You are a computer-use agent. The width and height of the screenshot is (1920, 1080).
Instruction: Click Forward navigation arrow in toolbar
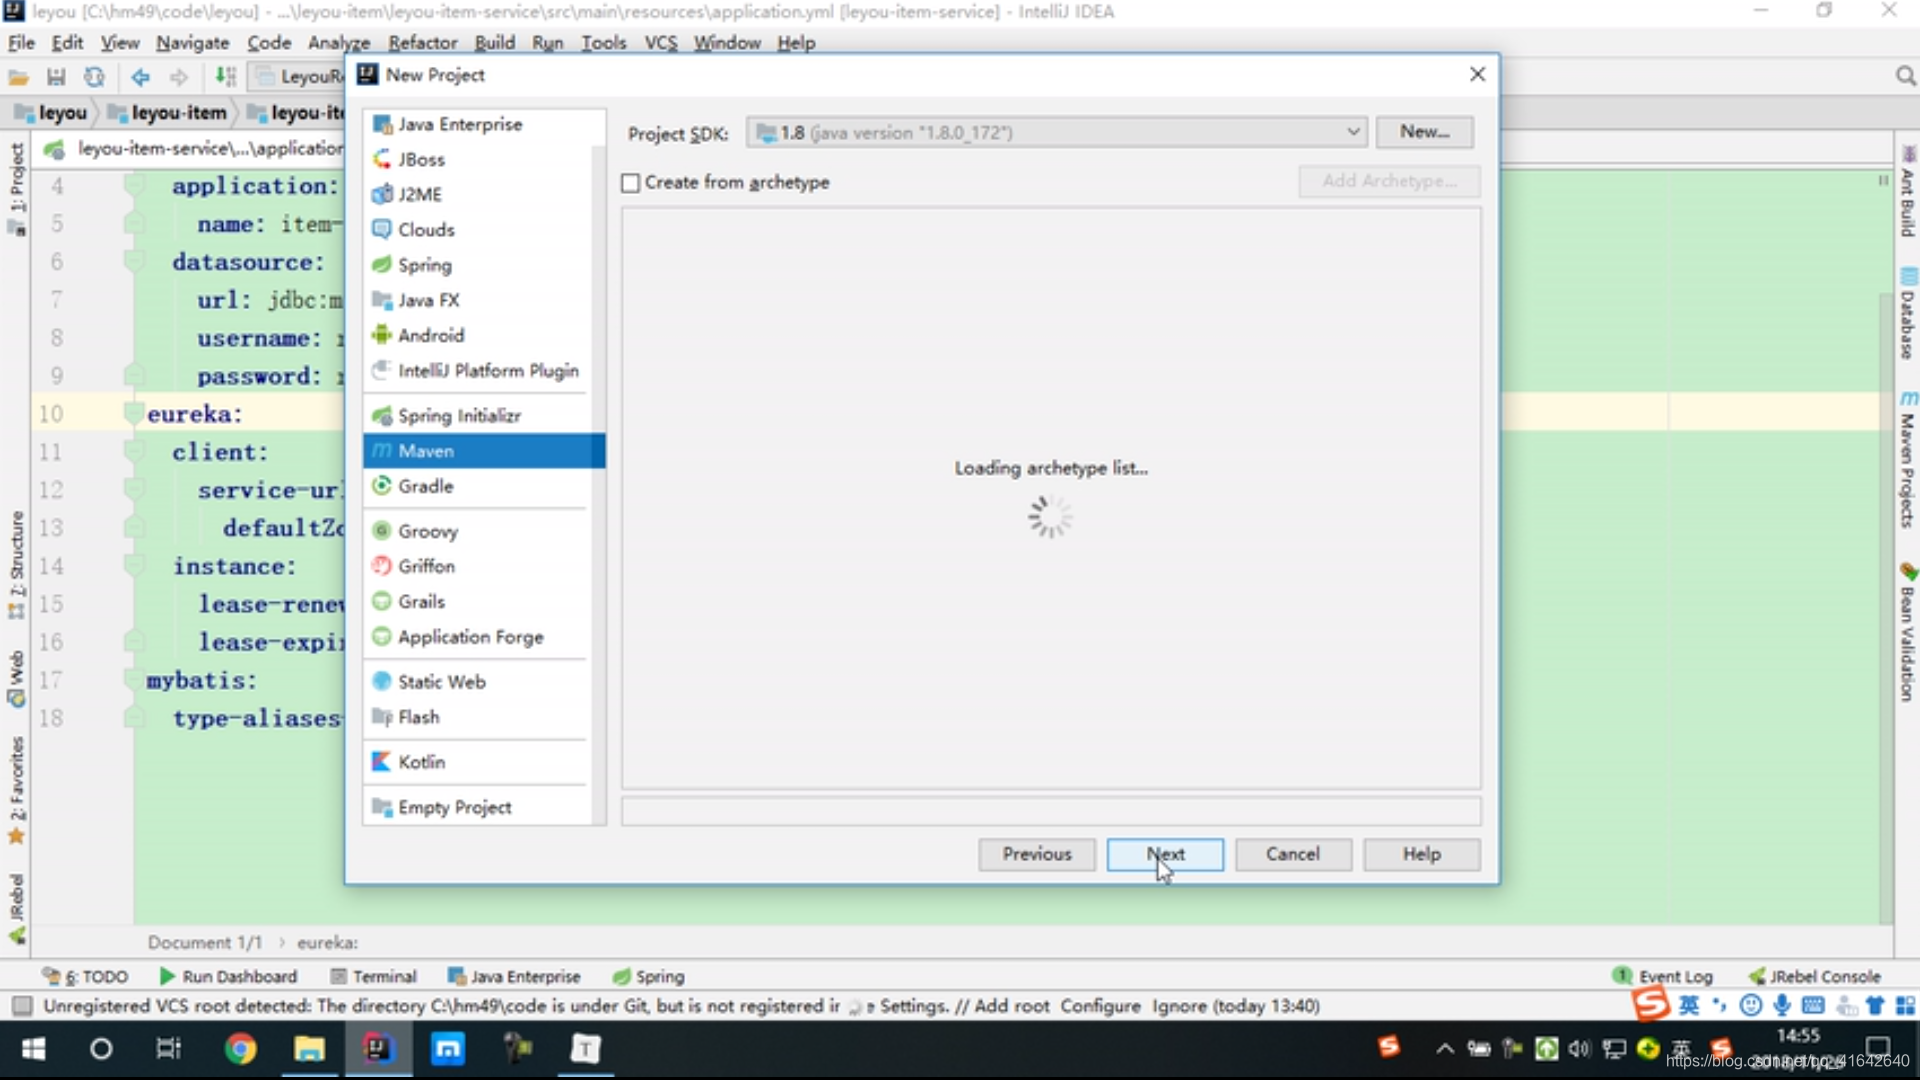178,77
